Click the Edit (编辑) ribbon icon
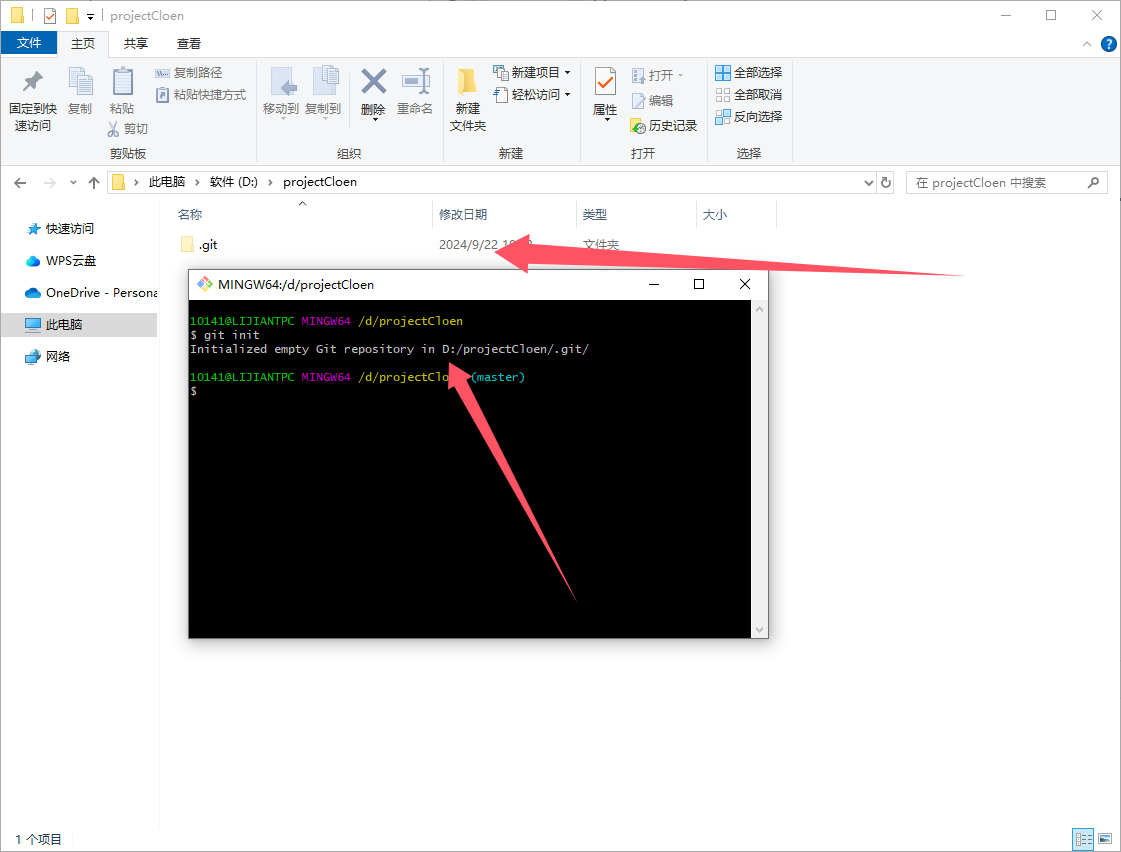Screen dimensions: 1121x852 click(x=638, y=101)
